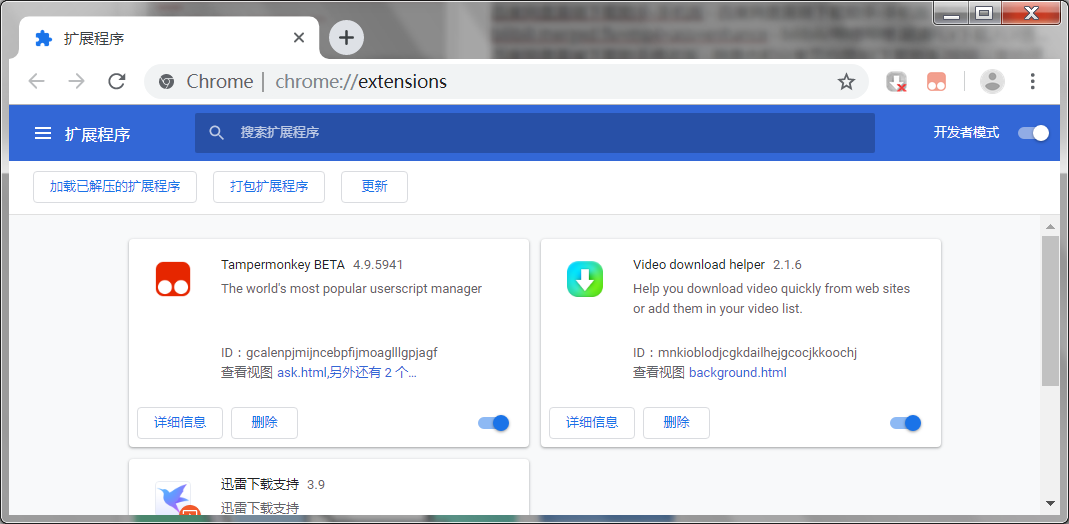1069x524 pixels.
Task: Click the Tampermonkey BETA name text
Action: click(x=283, y=264)
